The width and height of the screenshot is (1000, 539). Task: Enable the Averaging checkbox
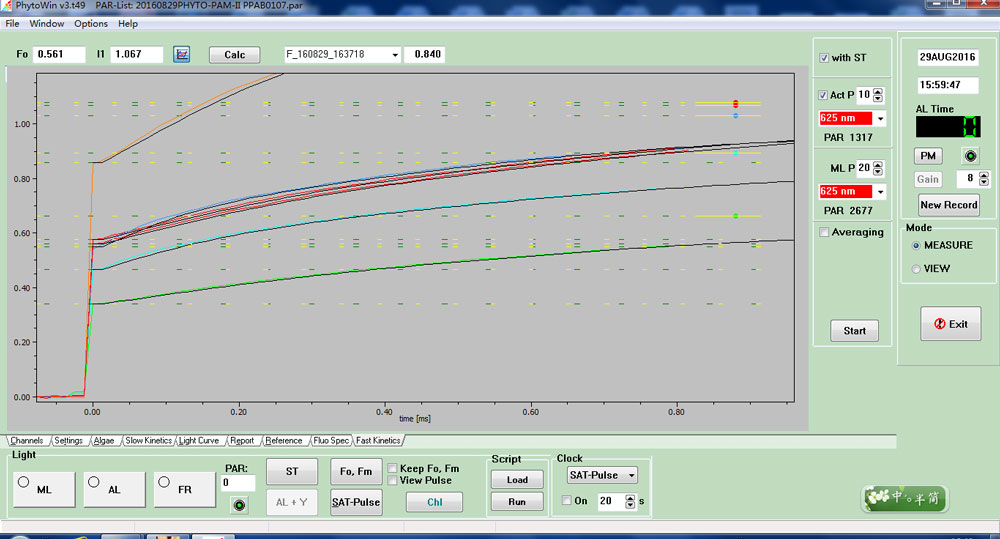pos(824,232)
